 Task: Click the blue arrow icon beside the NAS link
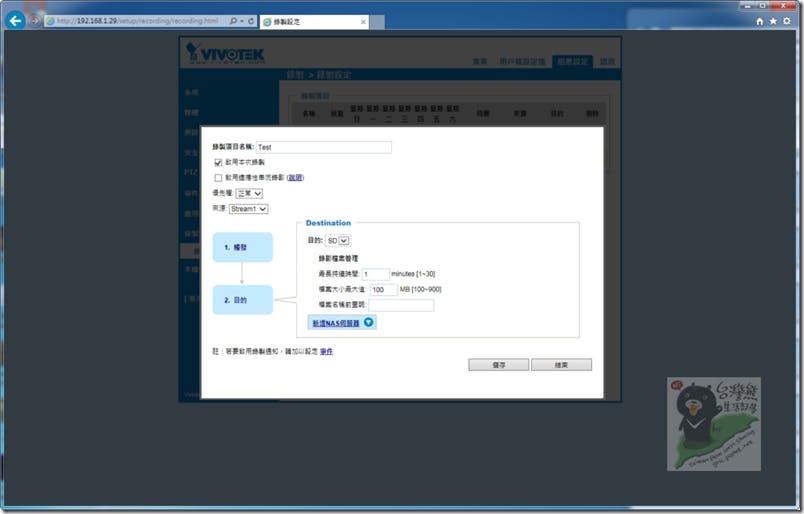tap(368, 322)
